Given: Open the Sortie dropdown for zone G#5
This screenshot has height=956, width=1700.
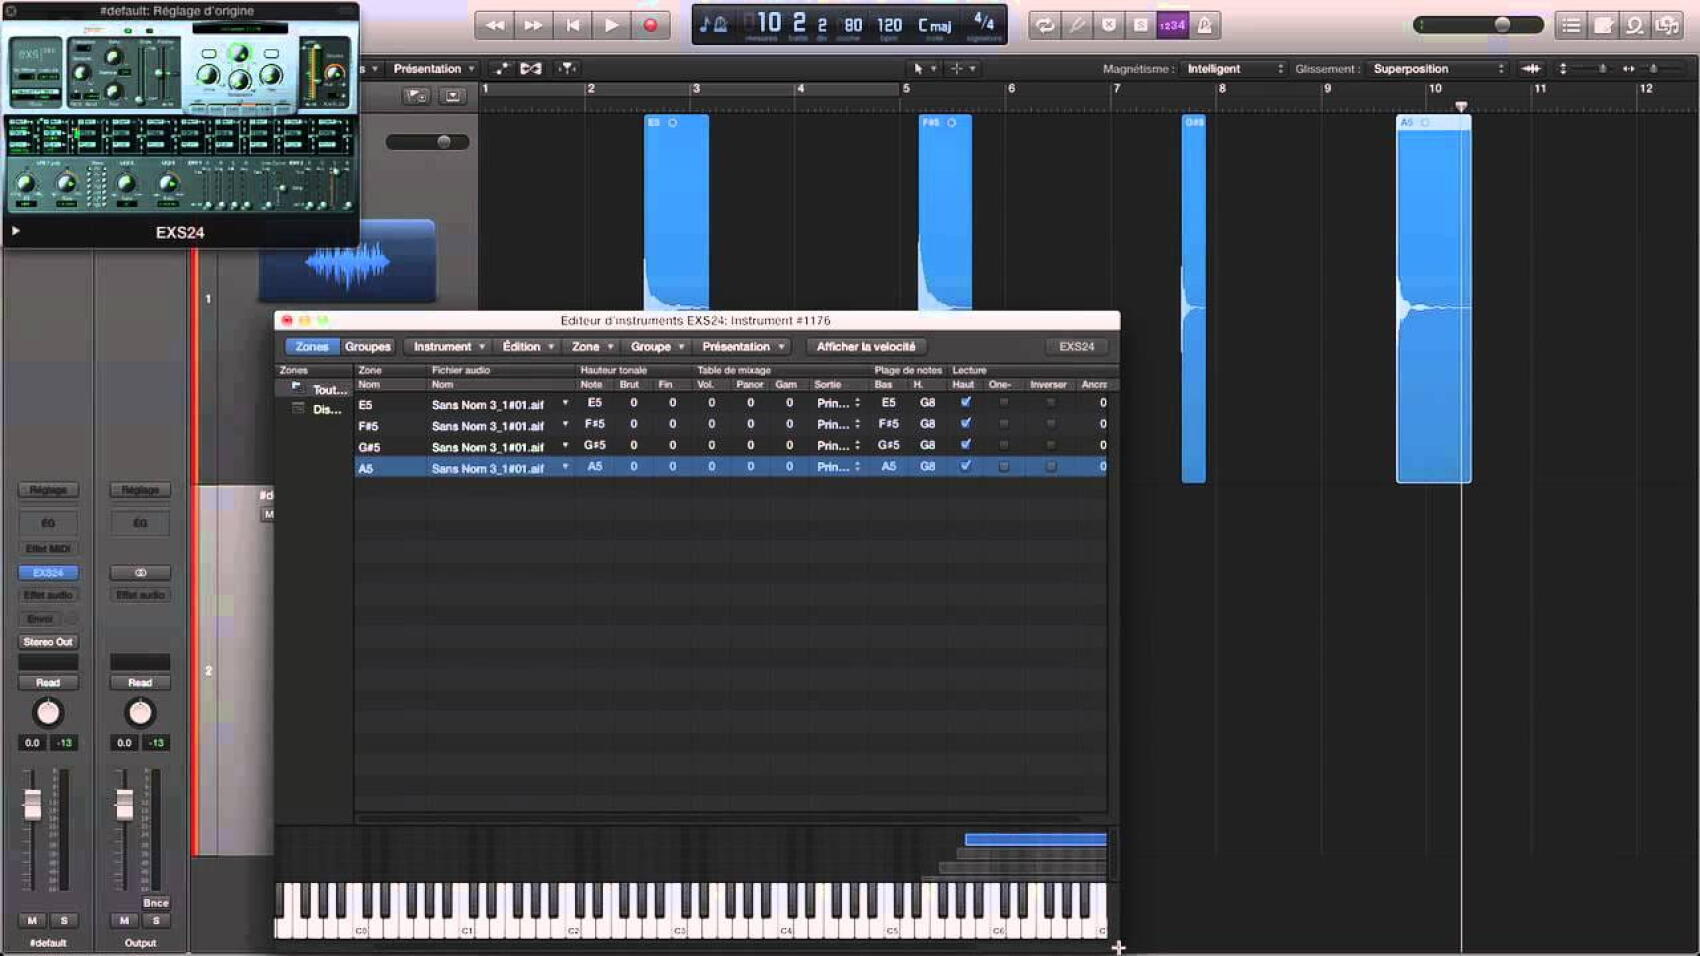Looking at the screenshot, I should pyautogui.click(x=838, y=446).
